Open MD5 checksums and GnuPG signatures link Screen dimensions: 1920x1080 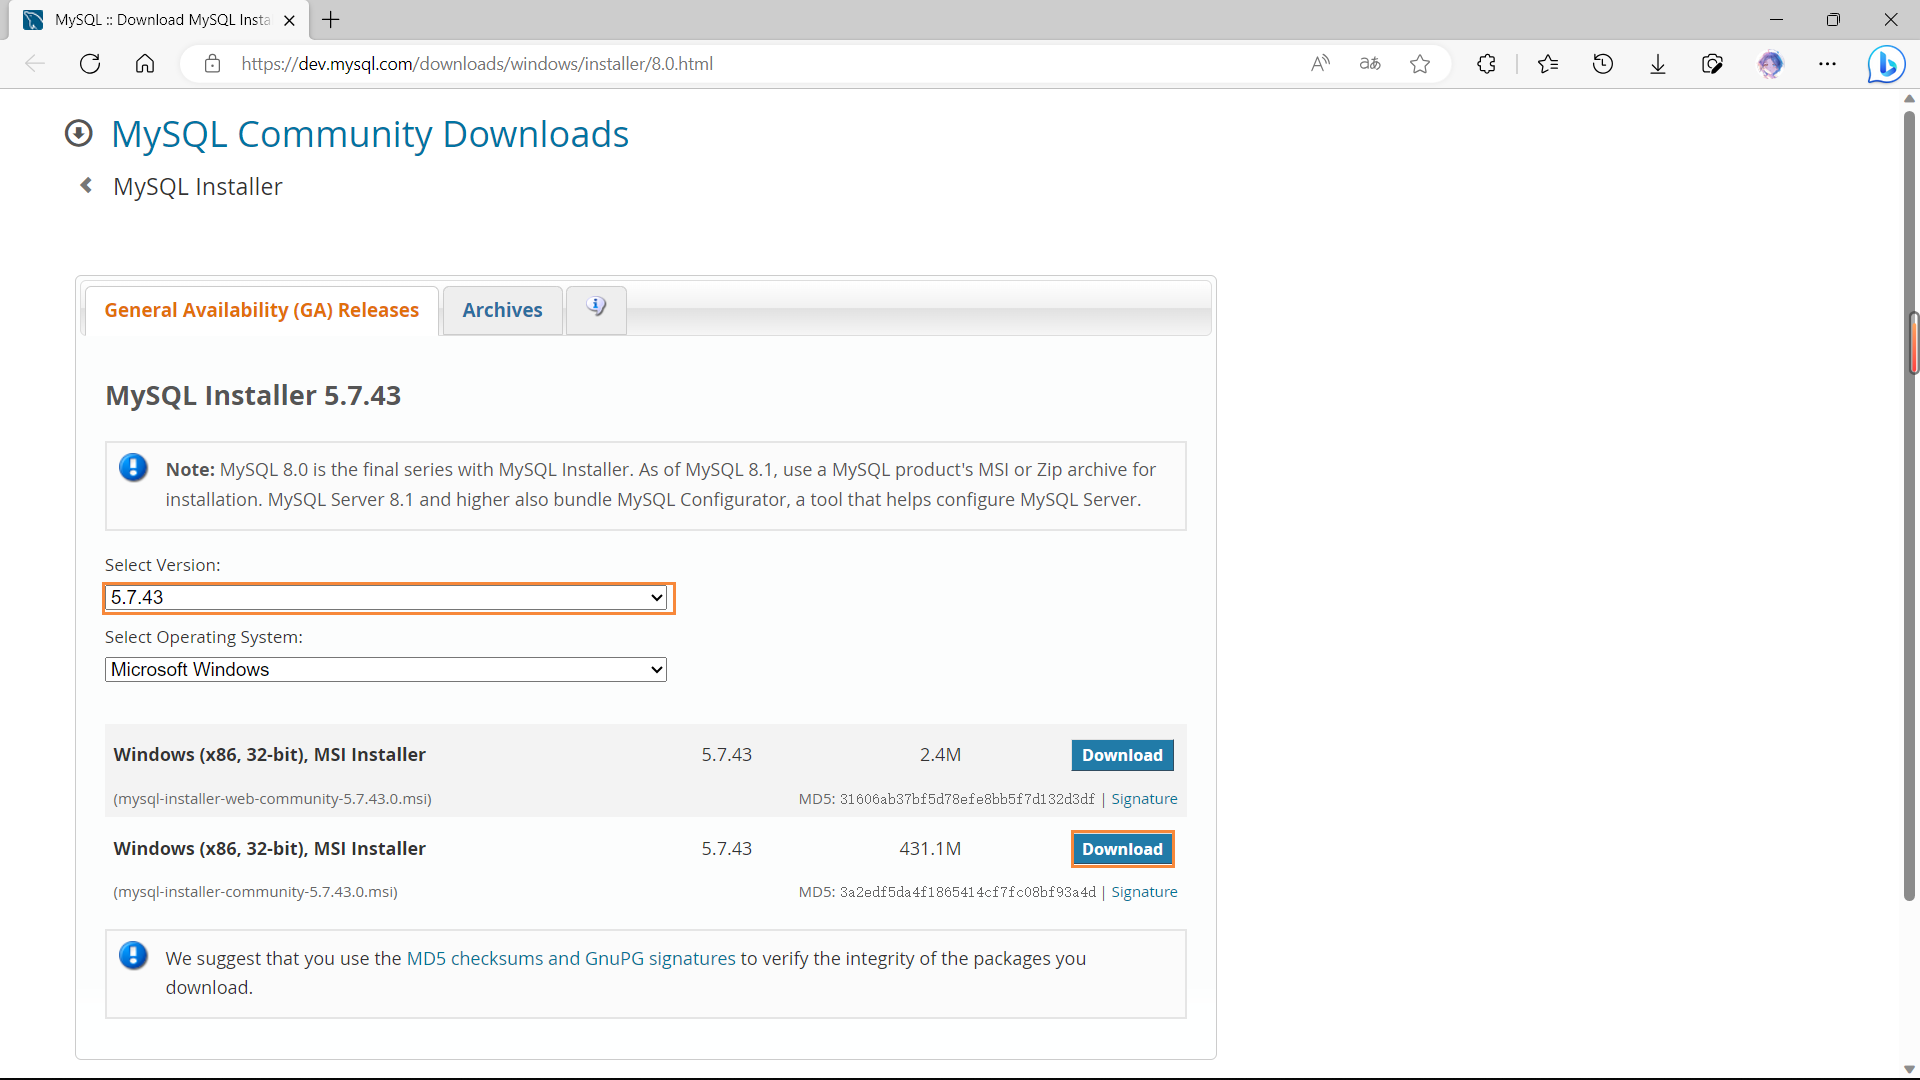click(570, 958)
